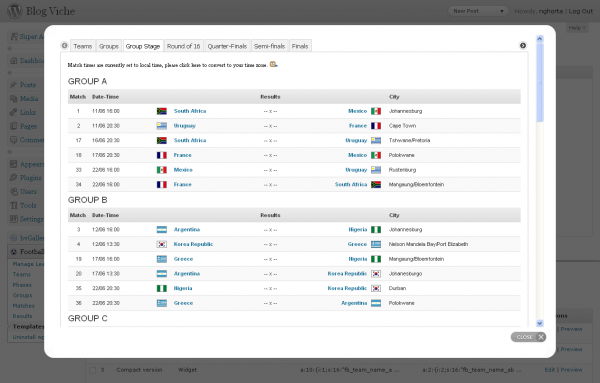Click the GROUP A heading
Screen dimensions: 600x383
(x=87, y=81)
